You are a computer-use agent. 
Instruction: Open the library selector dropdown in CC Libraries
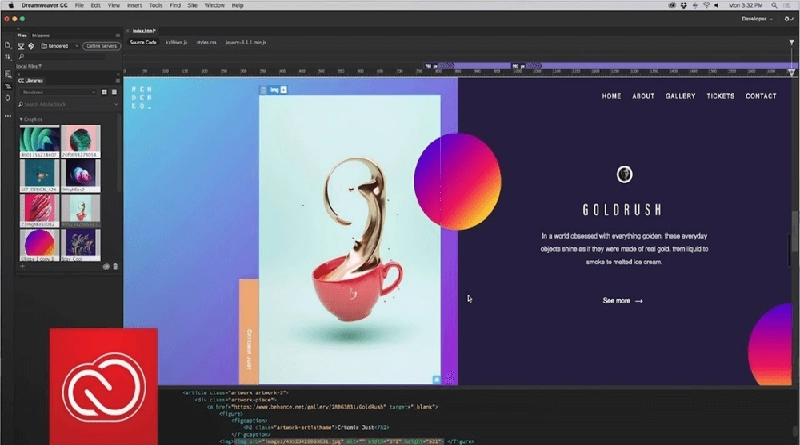coord(55,91)
